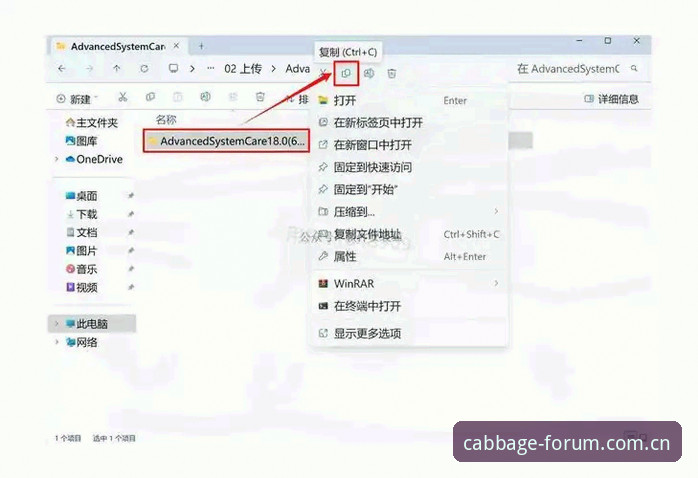The image size is (698, 478).
Task: Choose 固定到快速访问
Action: pos(409,167)
